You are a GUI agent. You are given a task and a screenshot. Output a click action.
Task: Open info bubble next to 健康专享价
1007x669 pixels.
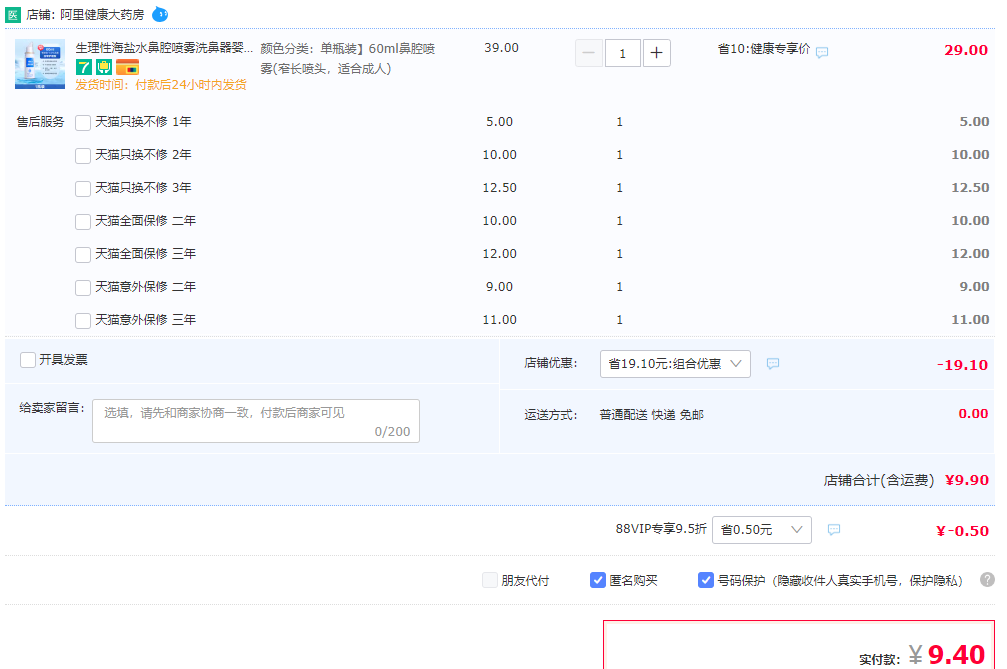coord(821,53)
